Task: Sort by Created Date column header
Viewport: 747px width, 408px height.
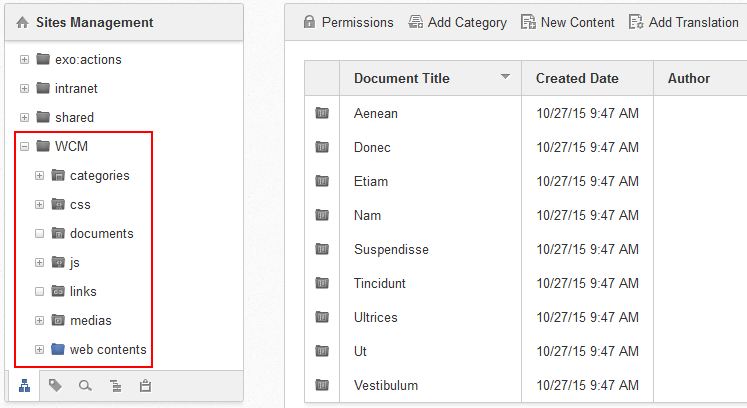Action: [x=577, y=78]
